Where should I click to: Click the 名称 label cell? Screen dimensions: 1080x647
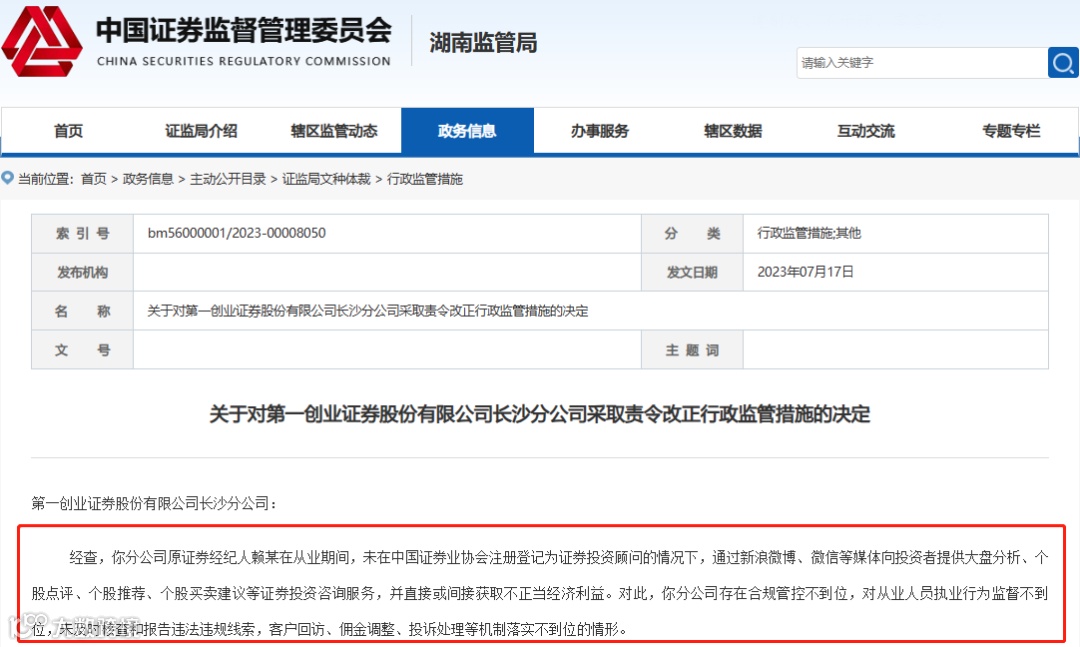(x=83, y=311)
